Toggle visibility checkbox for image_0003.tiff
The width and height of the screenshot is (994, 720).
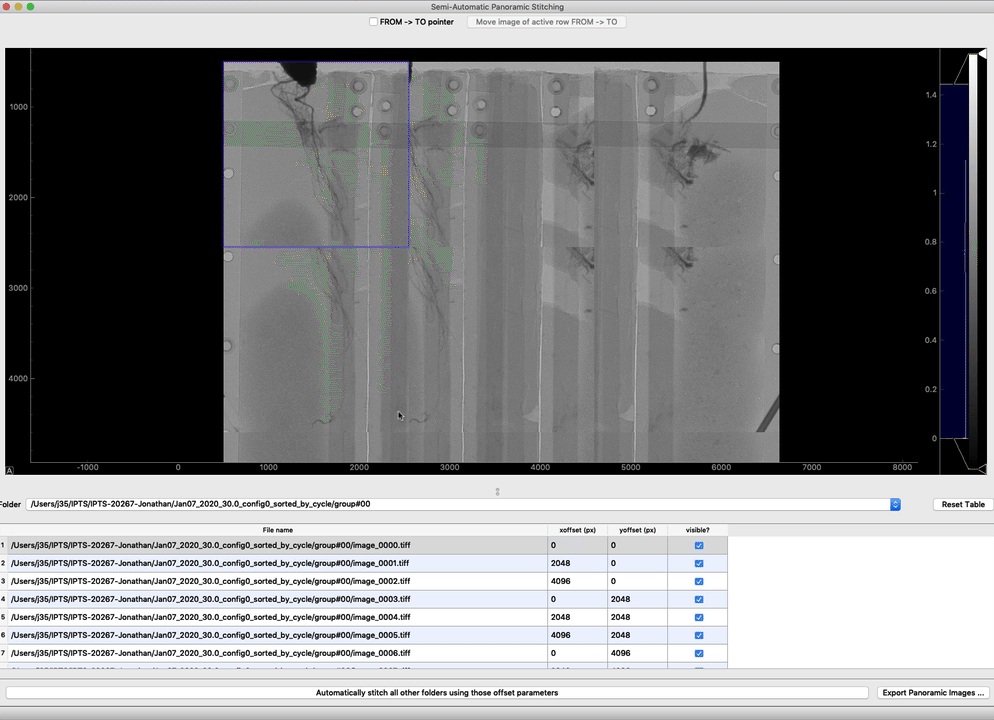point(698,600)
